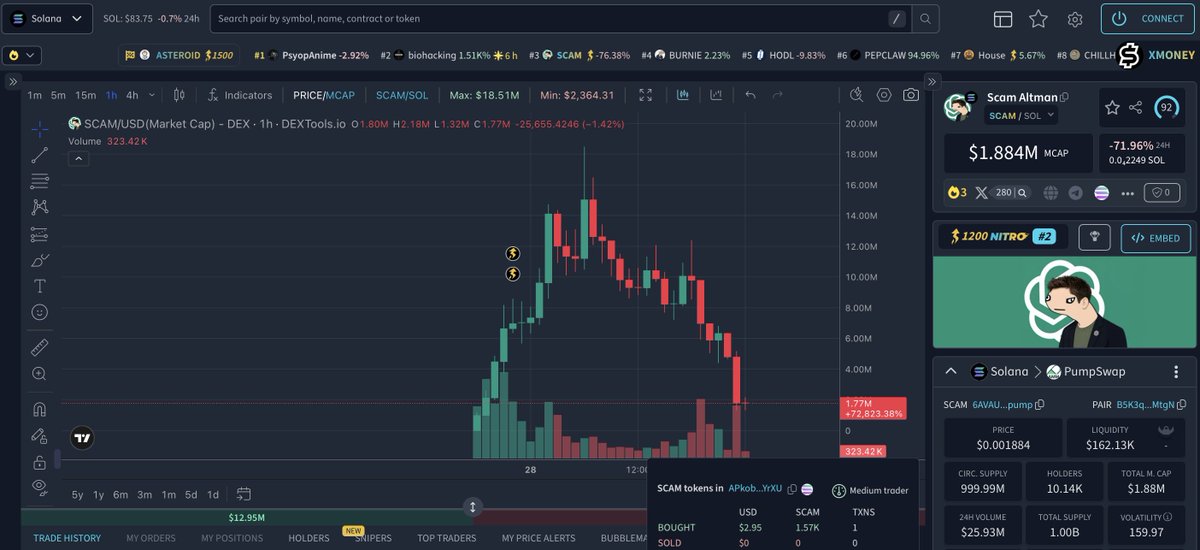Open the Indicators menu

coord(240,95)
